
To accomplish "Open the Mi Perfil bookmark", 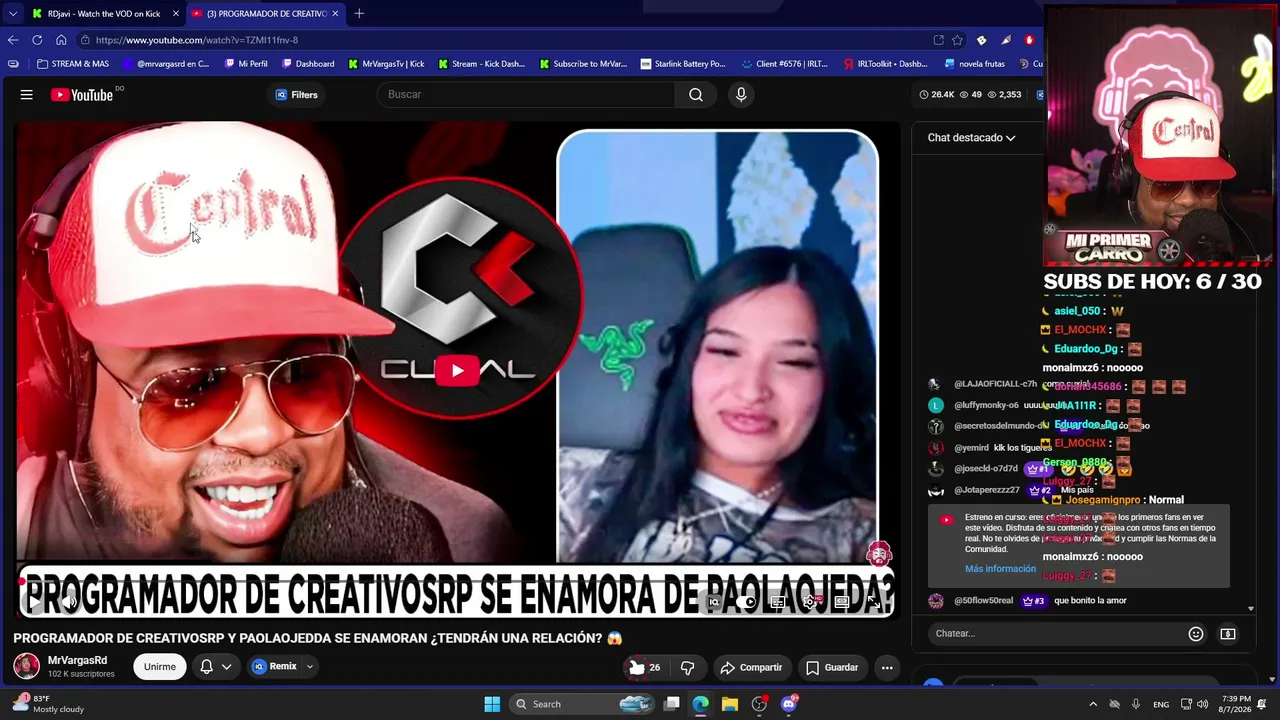I will coord(245,64).
